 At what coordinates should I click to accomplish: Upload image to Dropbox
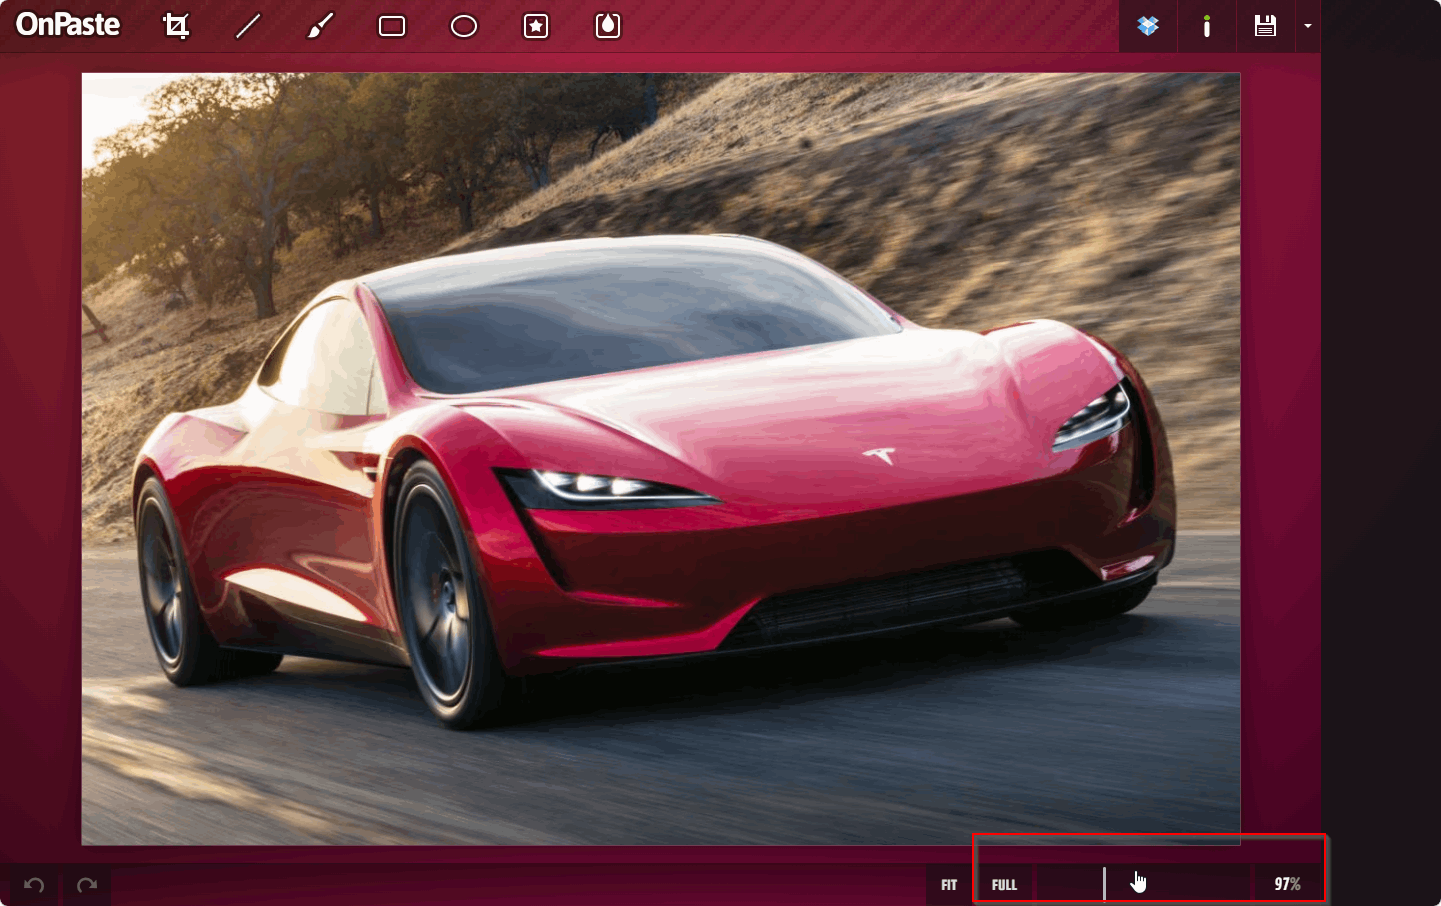(1148, 26)
